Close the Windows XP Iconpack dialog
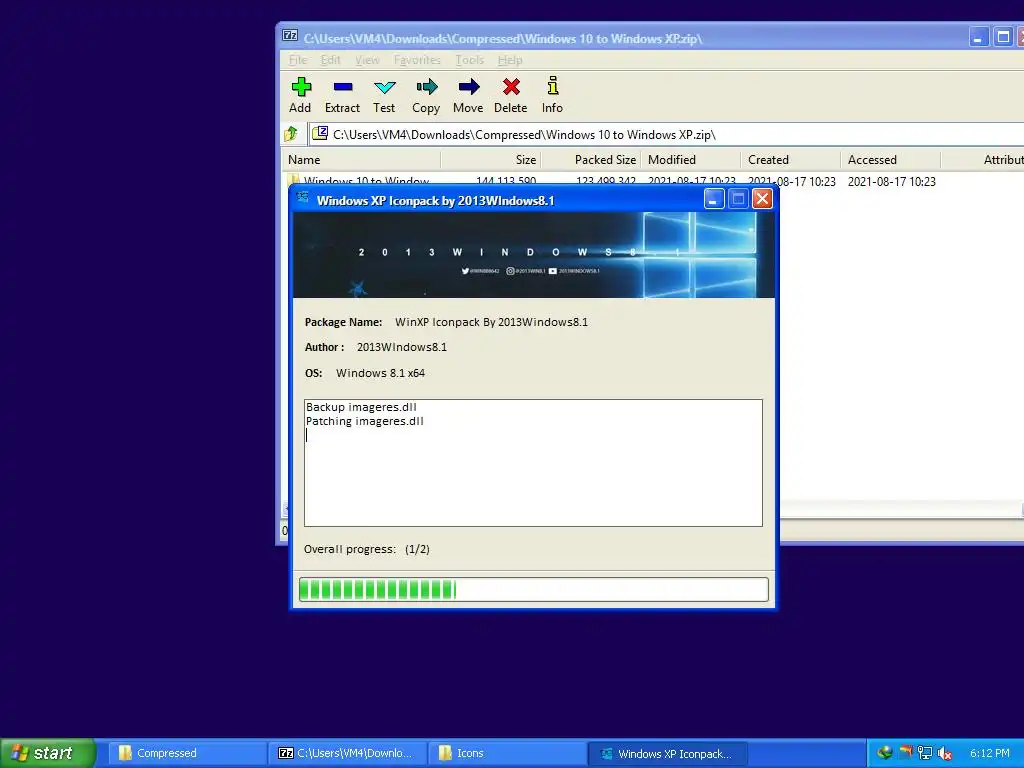The image size is (1024, 768). 762,199
